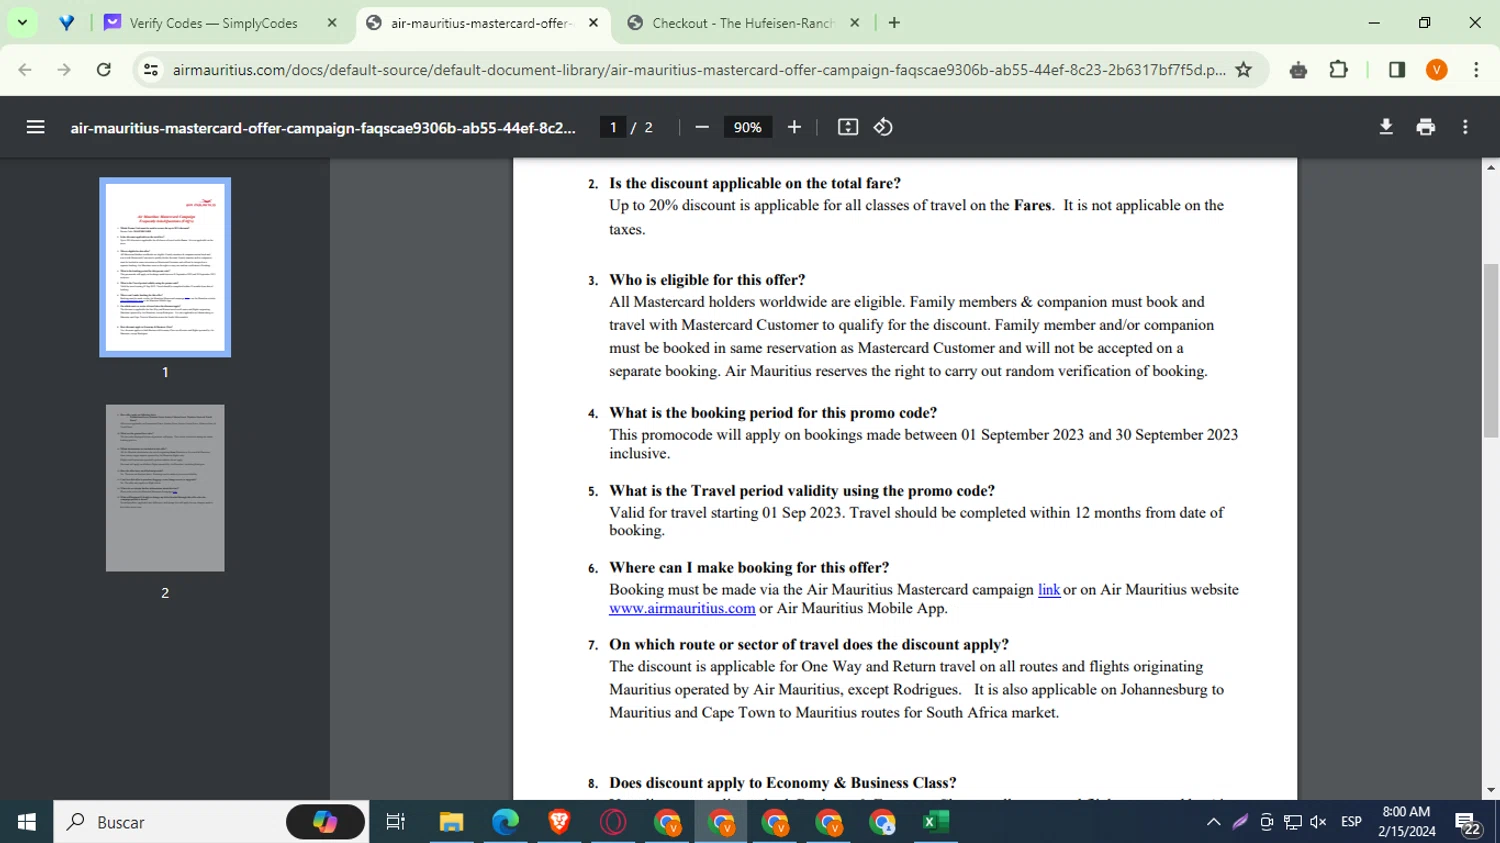Screen dimensions: 1500x843
Task: Open the Mastercard campaign 'link' hyperlink
Action: [x=1049, y=590]
